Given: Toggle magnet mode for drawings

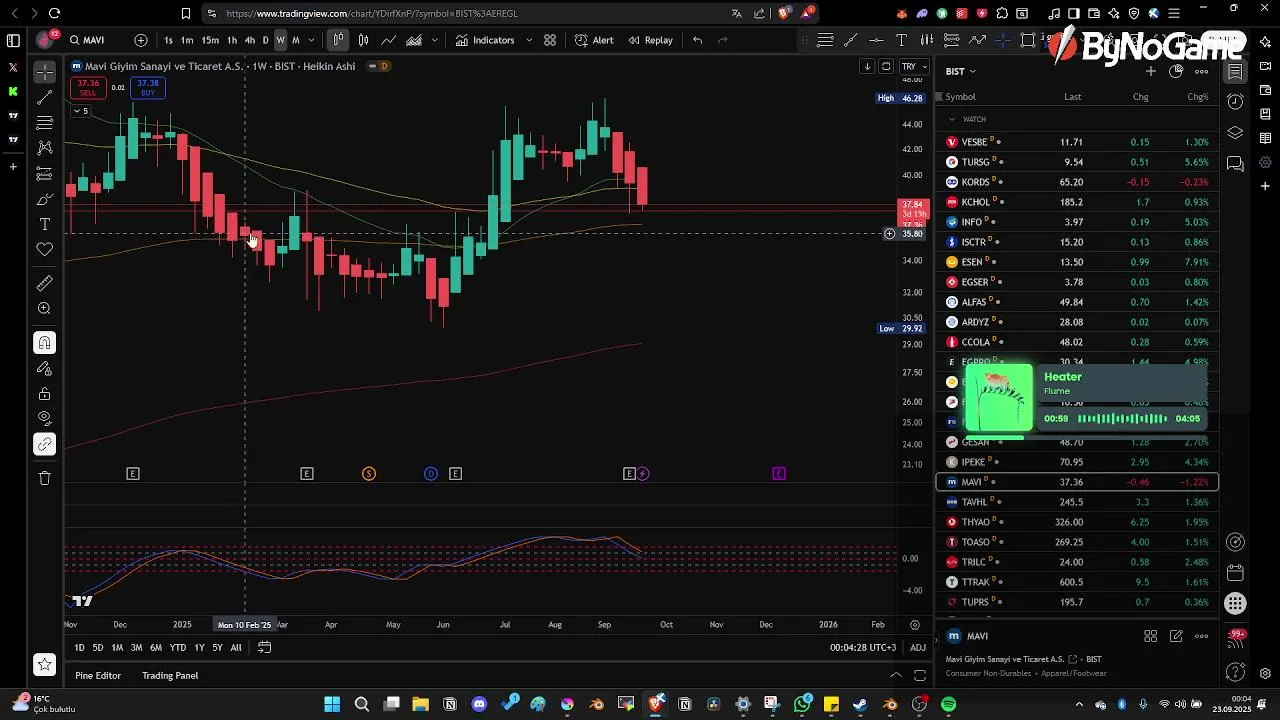Looking at the screenshot, I should [44, 343].
